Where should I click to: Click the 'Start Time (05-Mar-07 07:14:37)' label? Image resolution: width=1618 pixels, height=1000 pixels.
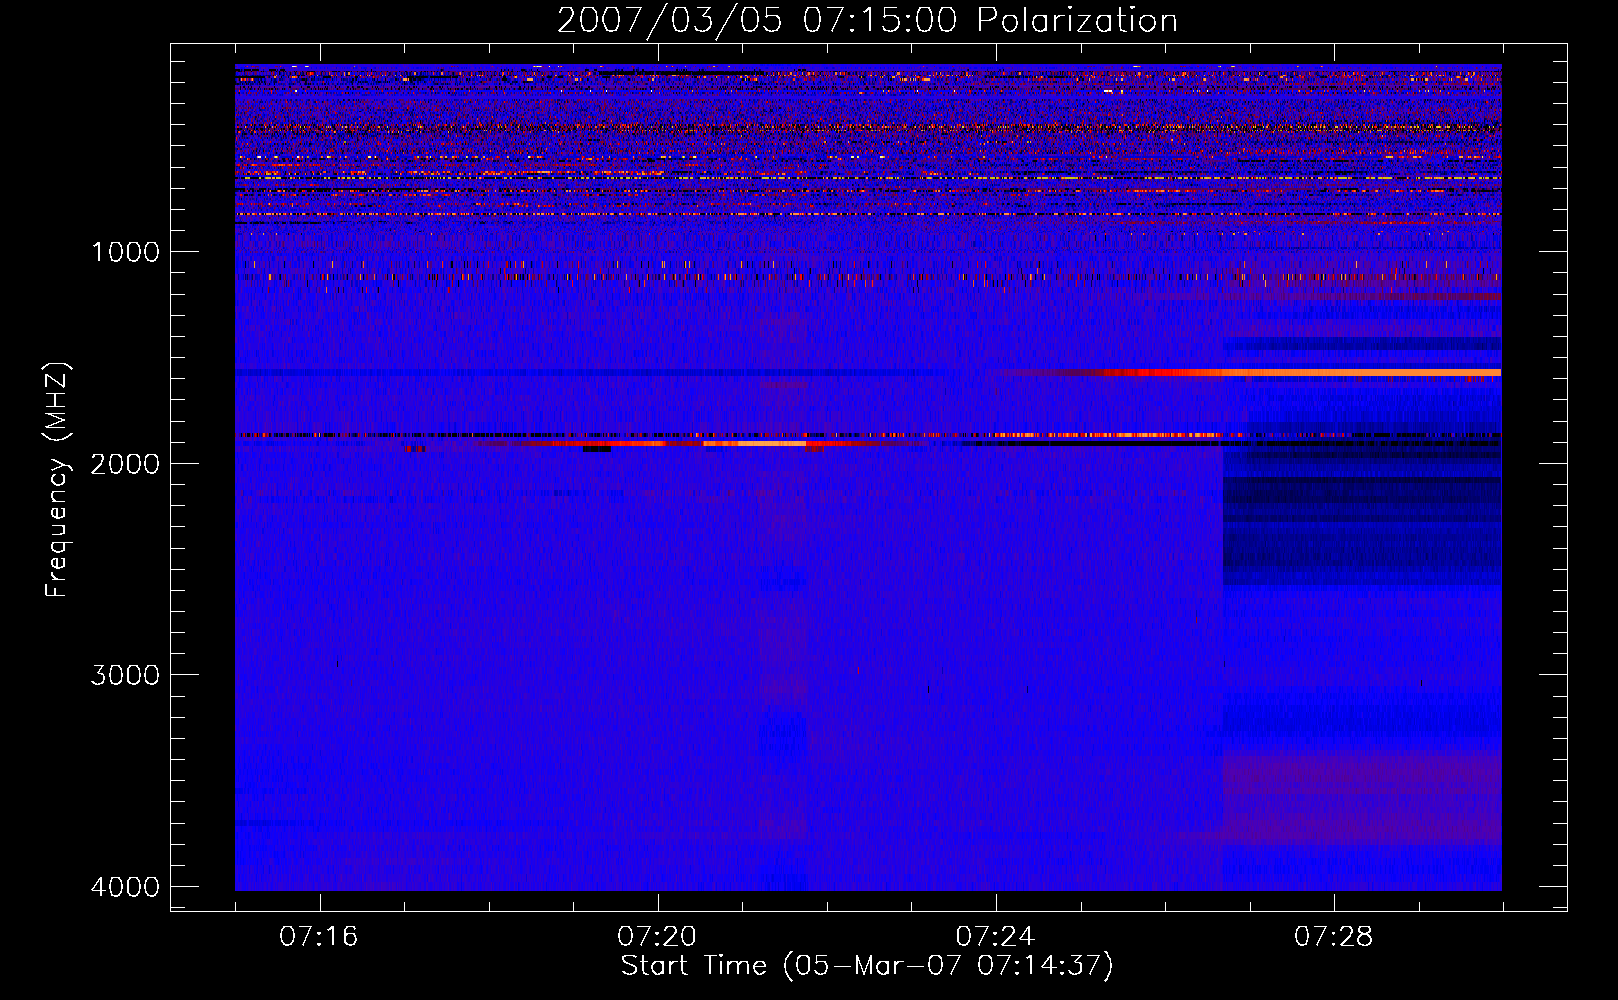[x=867, y=966]
